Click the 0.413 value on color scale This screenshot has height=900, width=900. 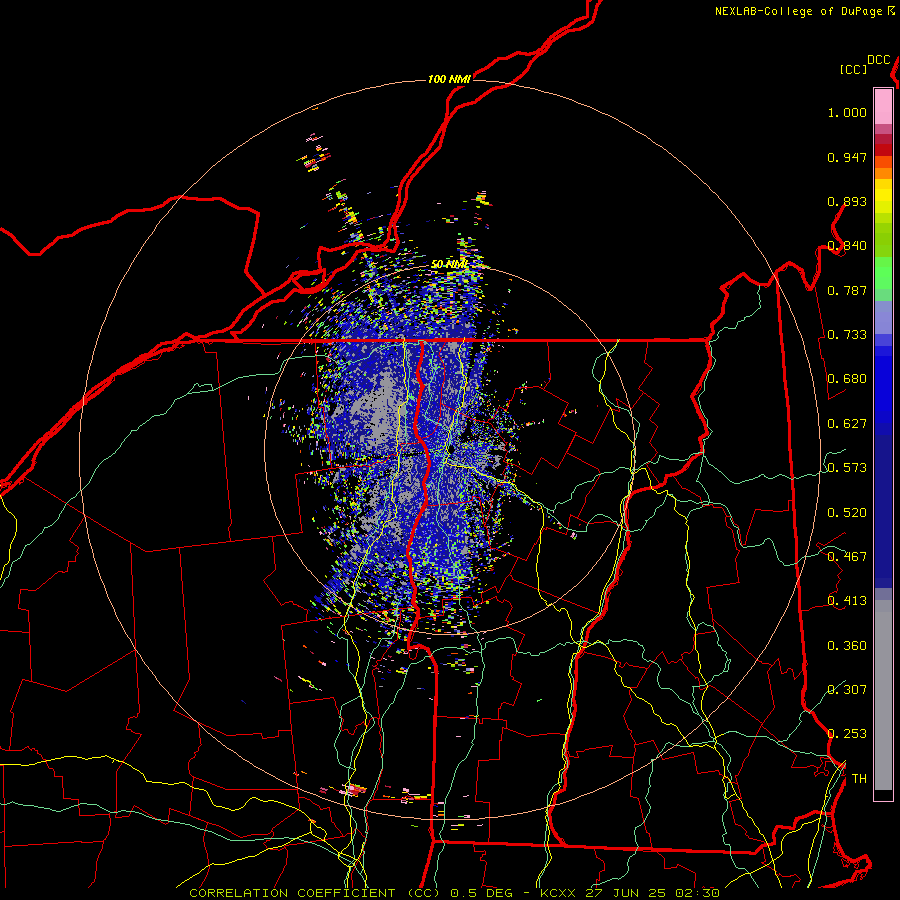pyautogui.click(x=847, y=601)
